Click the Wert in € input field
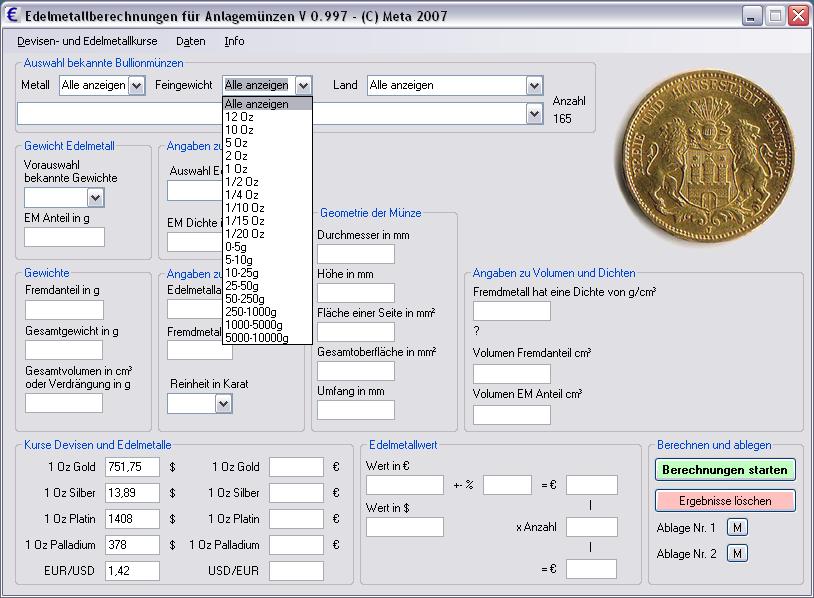Screen dimensions: 814x598 click(404, 485)
